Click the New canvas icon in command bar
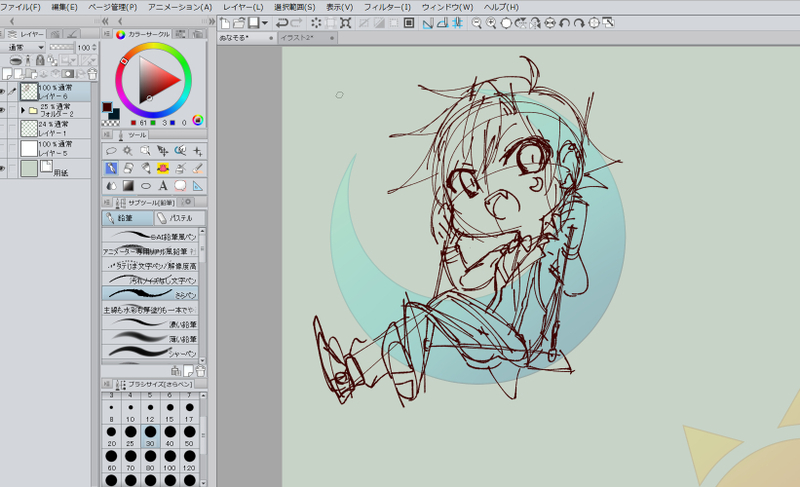Screen dimensions: 800x487 225,23
